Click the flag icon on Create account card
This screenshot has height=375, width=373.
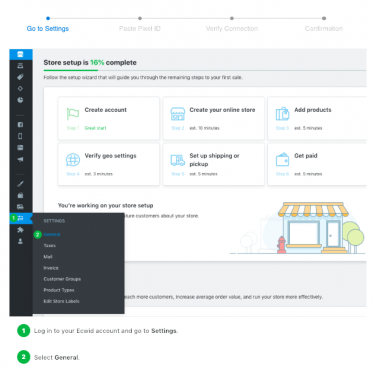73,114
